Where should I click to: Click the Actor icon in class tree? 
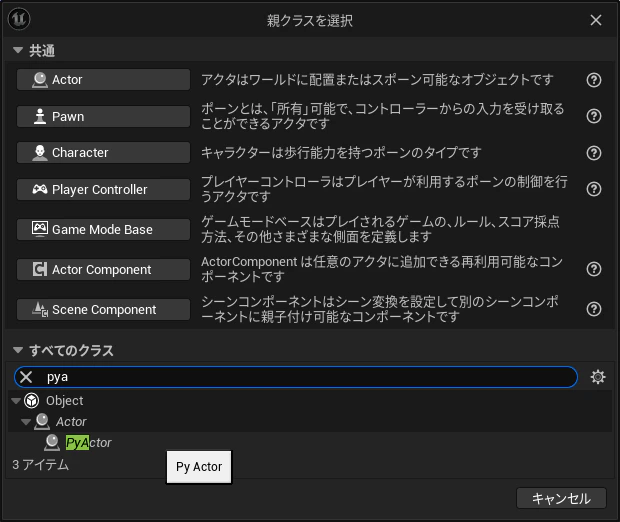[x=42, y=422]
